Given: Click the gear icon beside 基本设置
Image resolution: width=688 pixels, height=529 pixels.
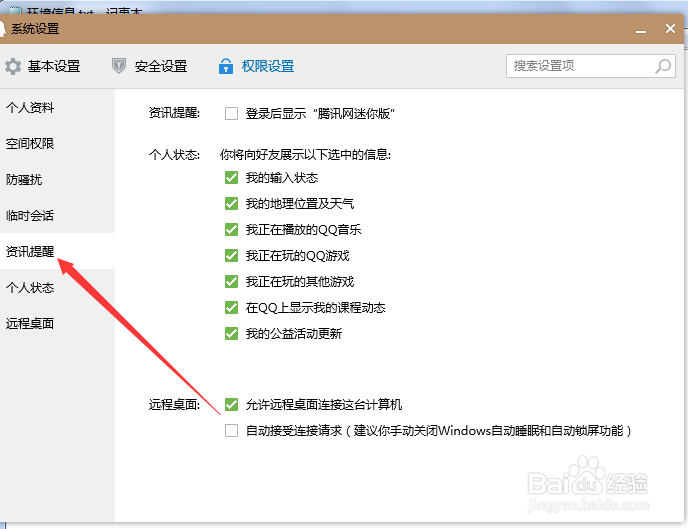Looking at the screenshot, I should point(13,66).
